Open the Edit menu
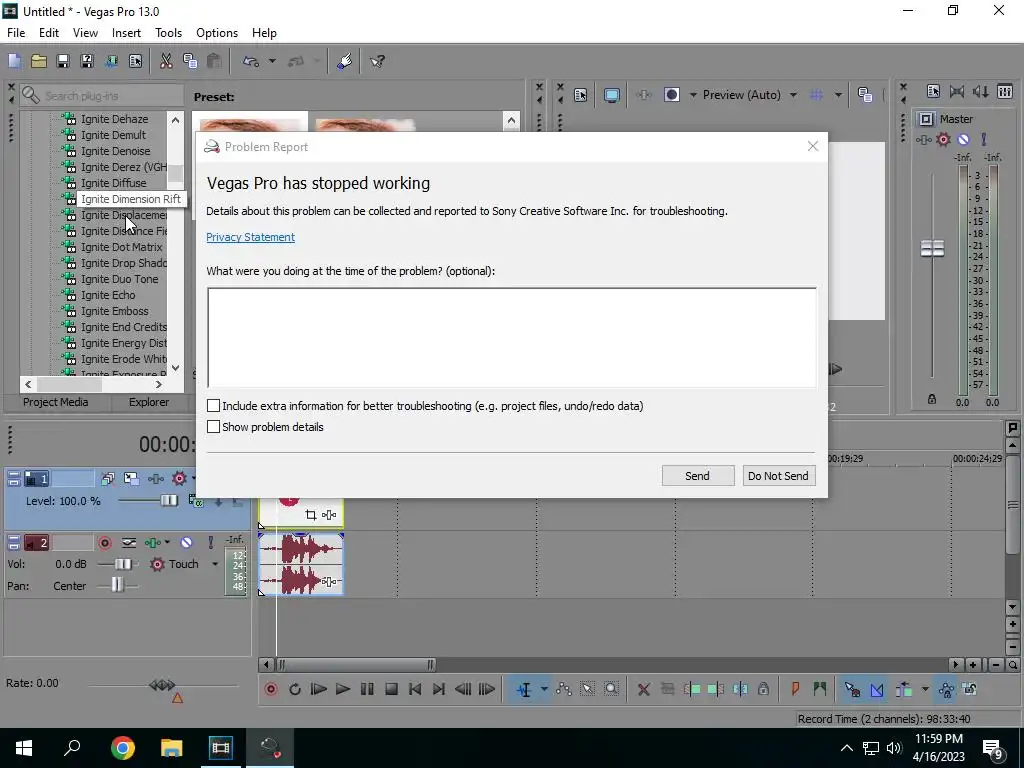 (x=49, y=33)
